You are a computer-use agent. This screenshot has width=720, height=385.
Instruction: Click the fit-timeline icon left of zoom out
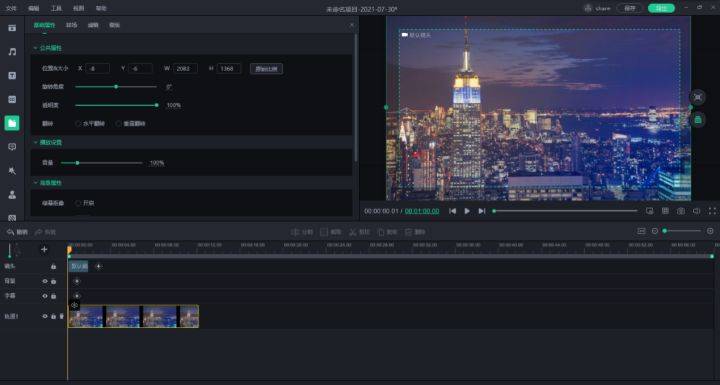pyautogui.click(x=641, y=231)
